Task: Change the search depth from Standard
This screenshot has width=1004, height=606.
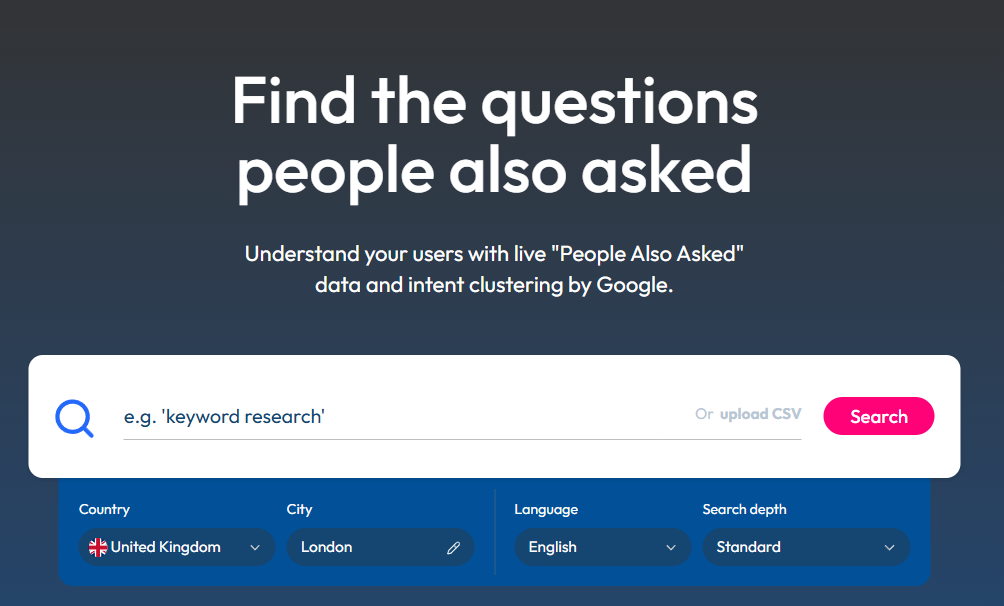Action: [x=806, y=547]
